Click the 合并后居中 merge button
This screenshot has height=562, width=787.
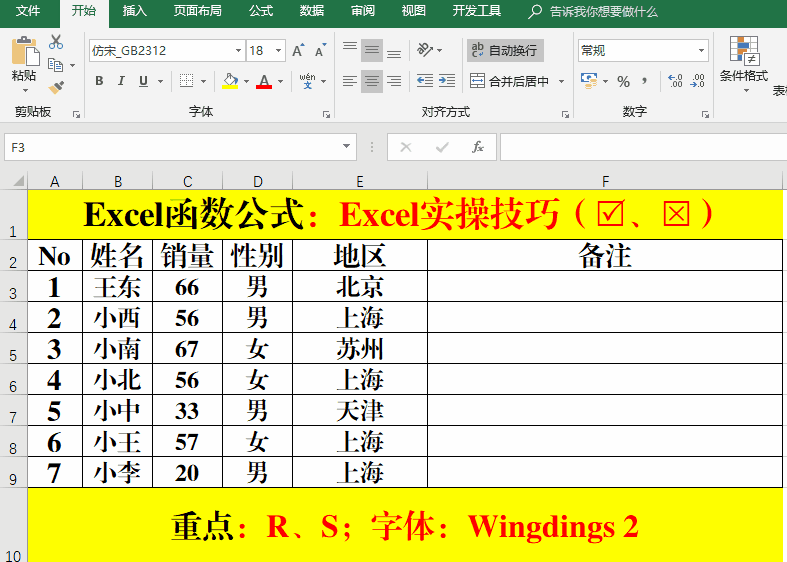pos(510,81)
